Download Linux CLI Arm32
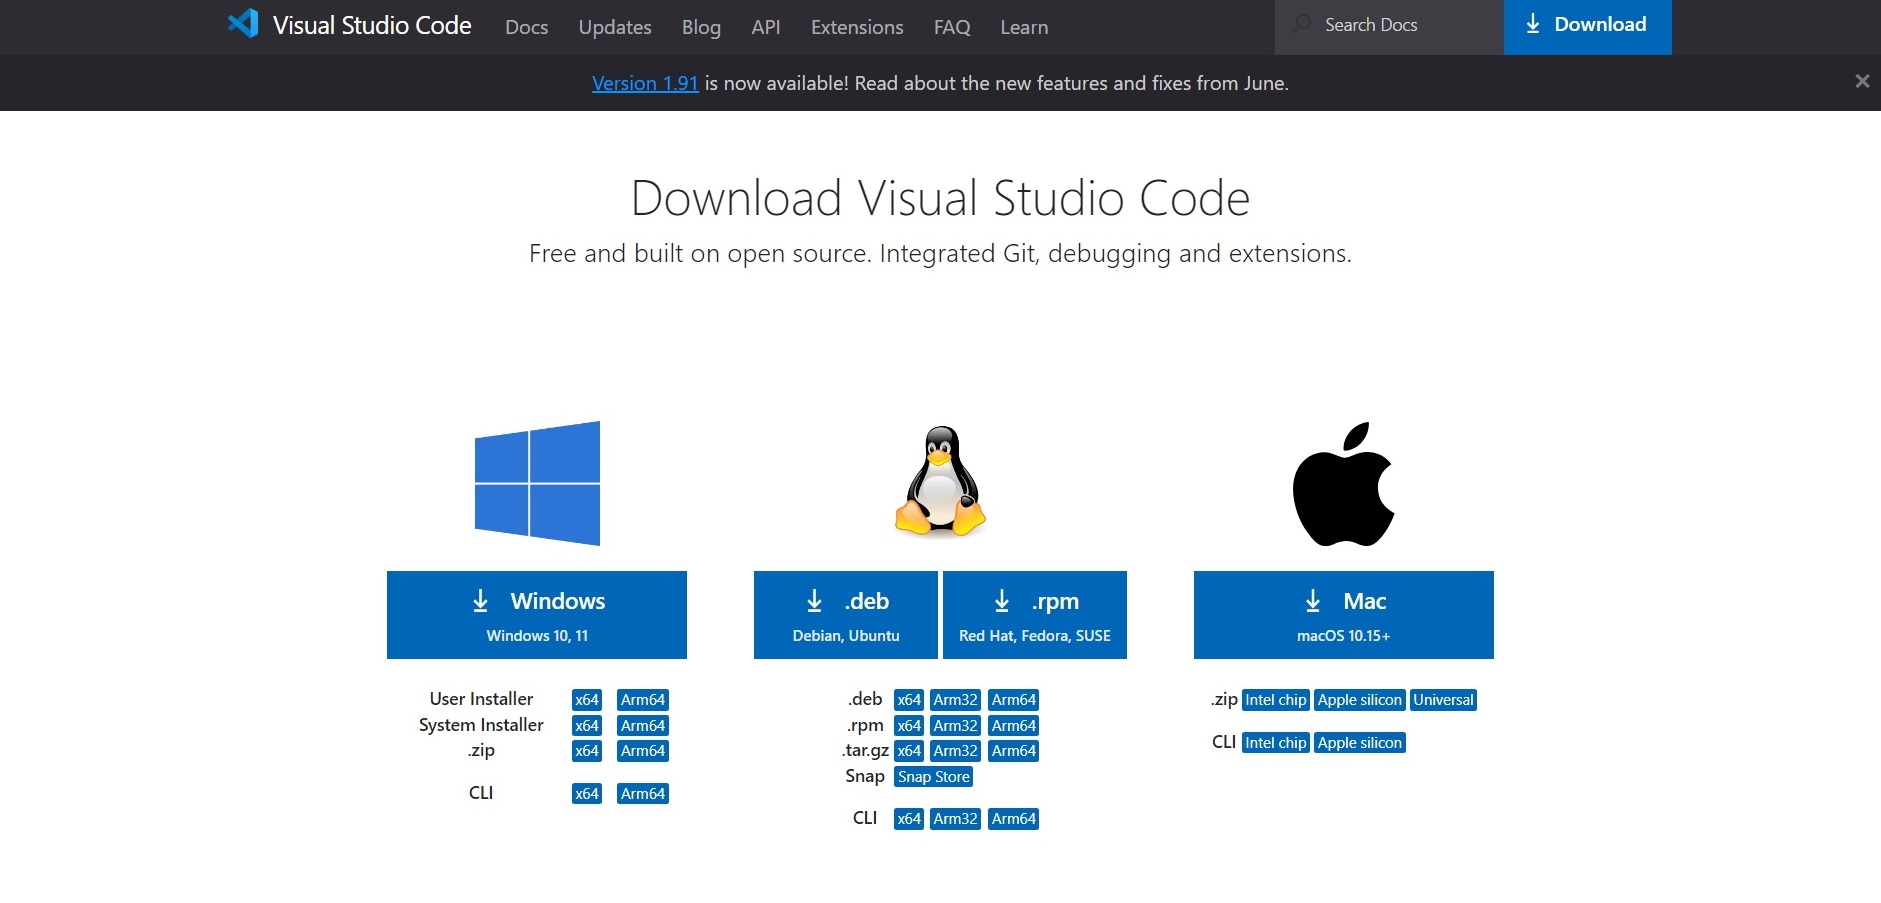 tap(955, 819)
